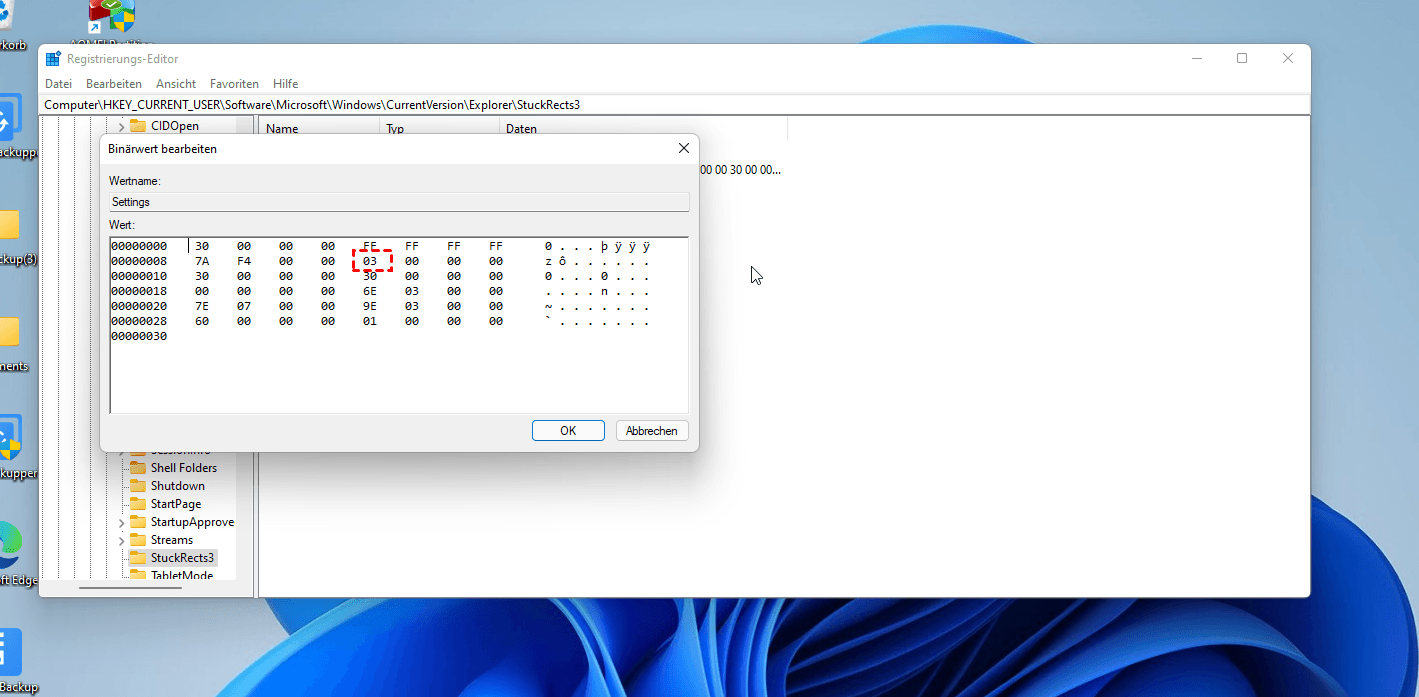Open the Ansicht menu
Image resolution: width=1419 pixels, height=697 pixels.
point(176,84)
